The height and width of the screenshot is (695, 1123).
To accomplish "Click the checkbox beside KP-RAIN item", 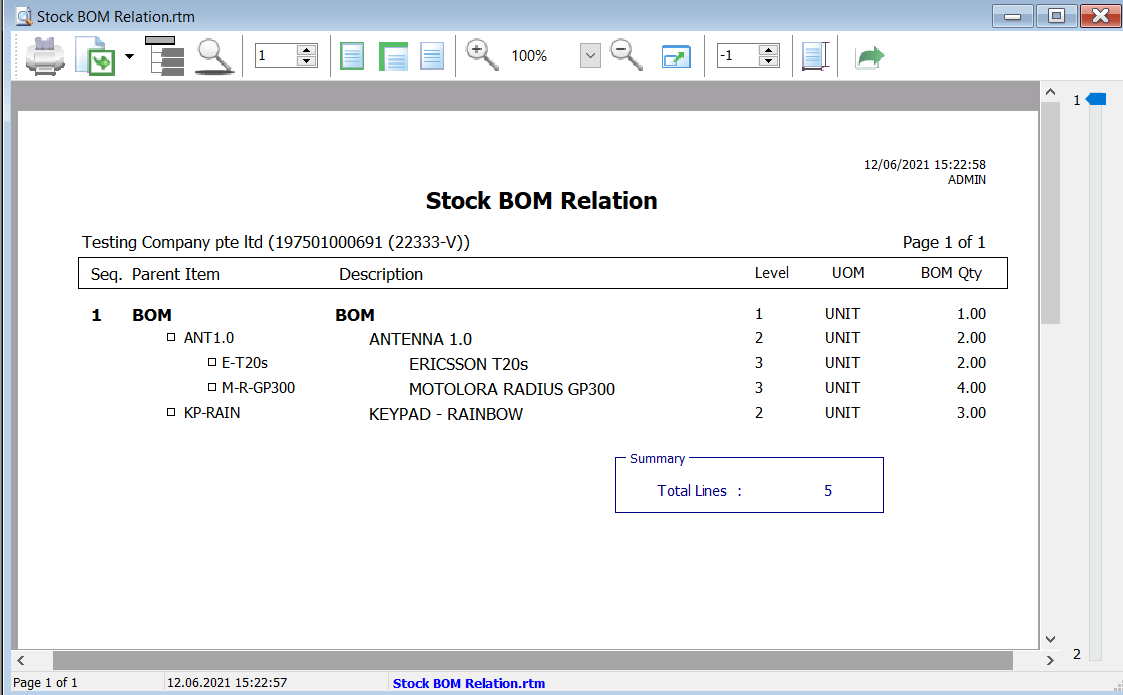I will 171,412.
